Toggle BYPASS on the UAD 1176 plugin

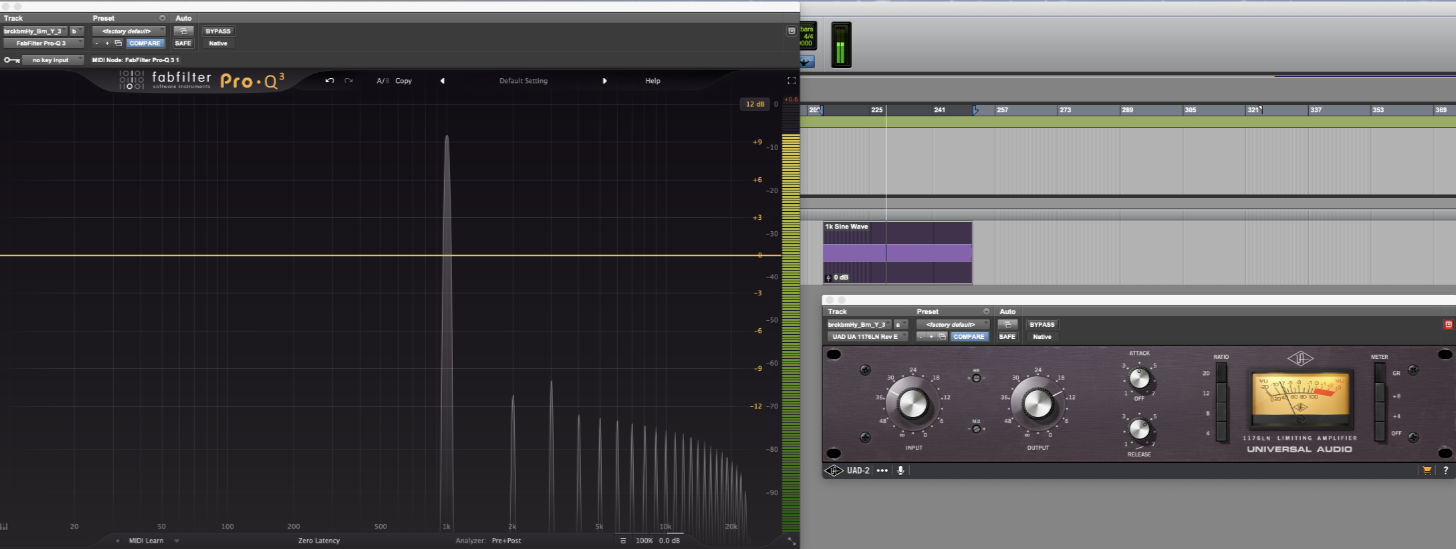1042,325
